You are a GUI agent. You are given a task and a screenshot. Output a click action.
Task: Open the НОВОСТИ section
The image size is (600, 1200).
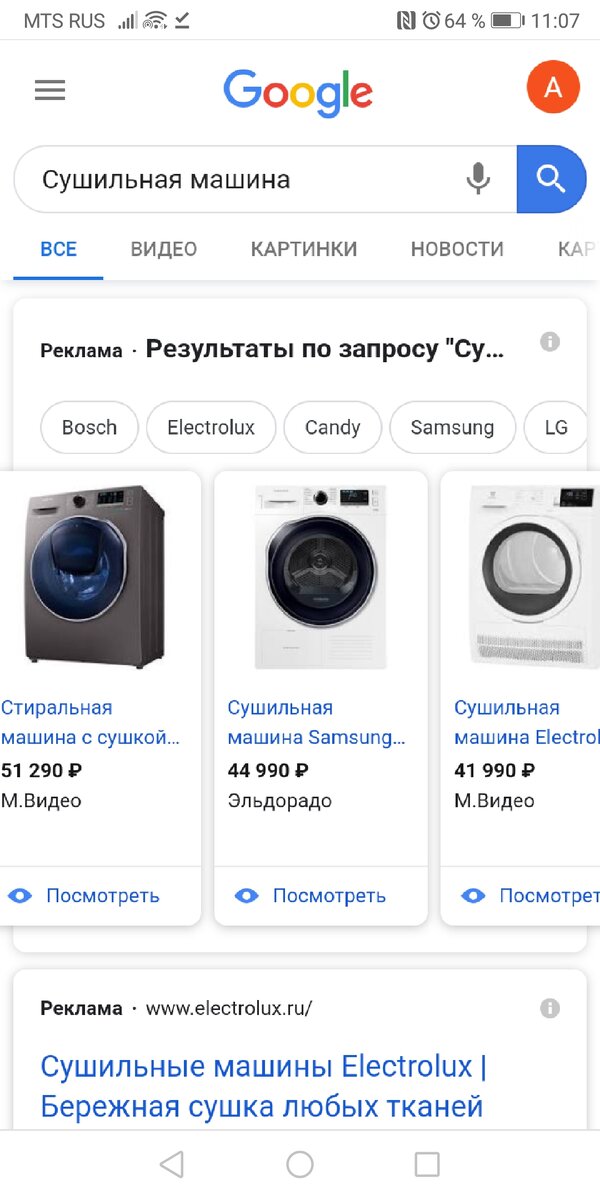coord(456,249)
